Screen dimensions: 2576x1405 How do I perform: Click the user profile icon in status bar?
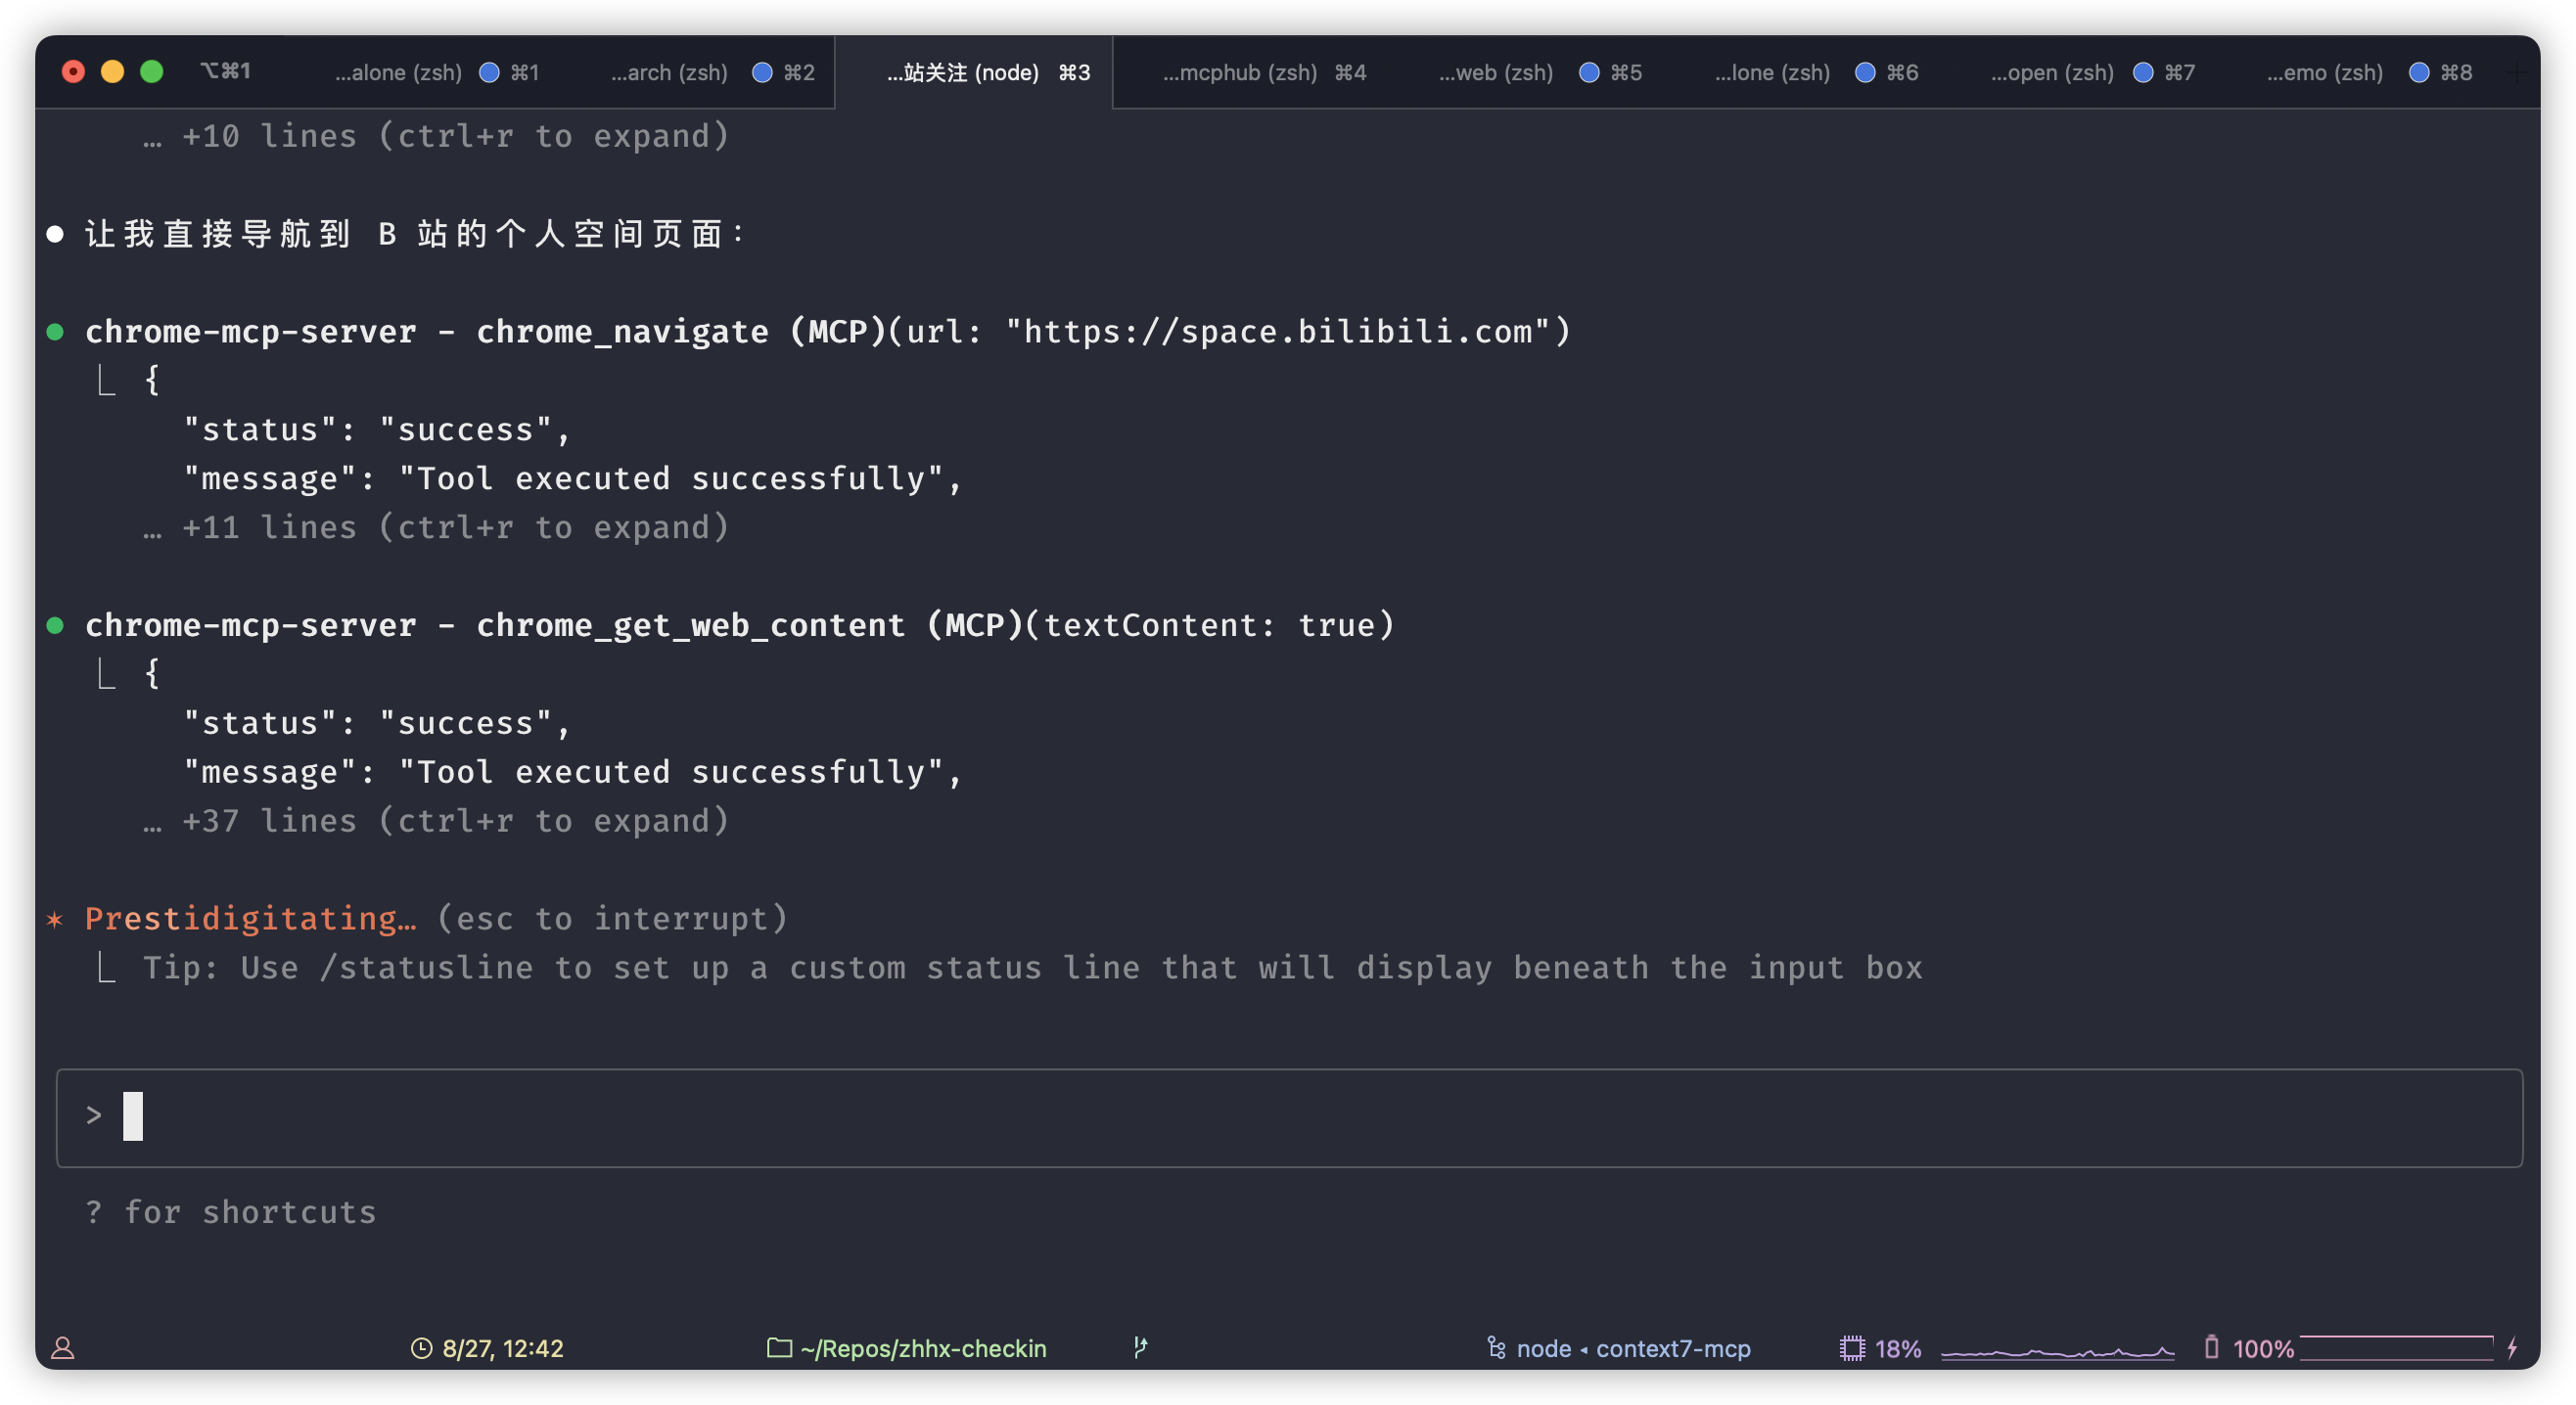pos(62,1348)
